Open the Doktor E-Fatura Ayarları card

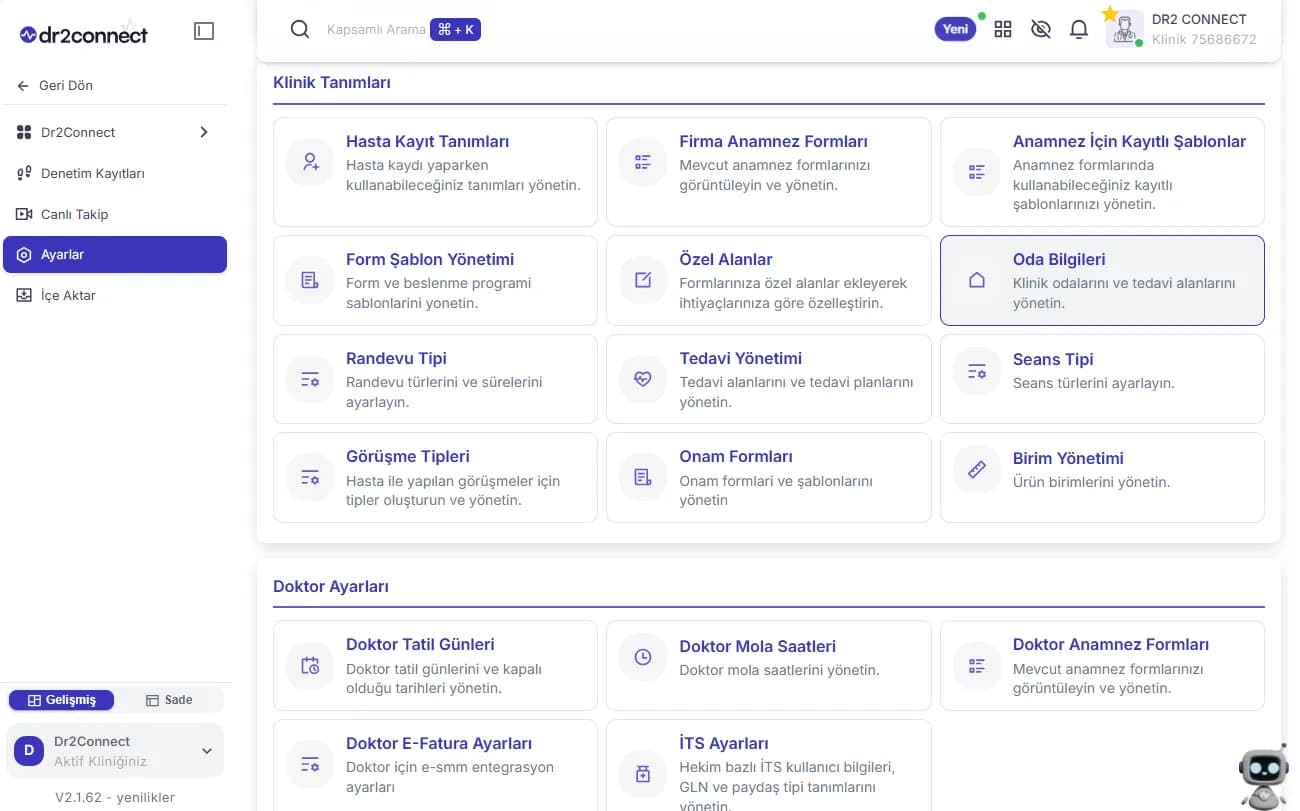tap(435, 765)
